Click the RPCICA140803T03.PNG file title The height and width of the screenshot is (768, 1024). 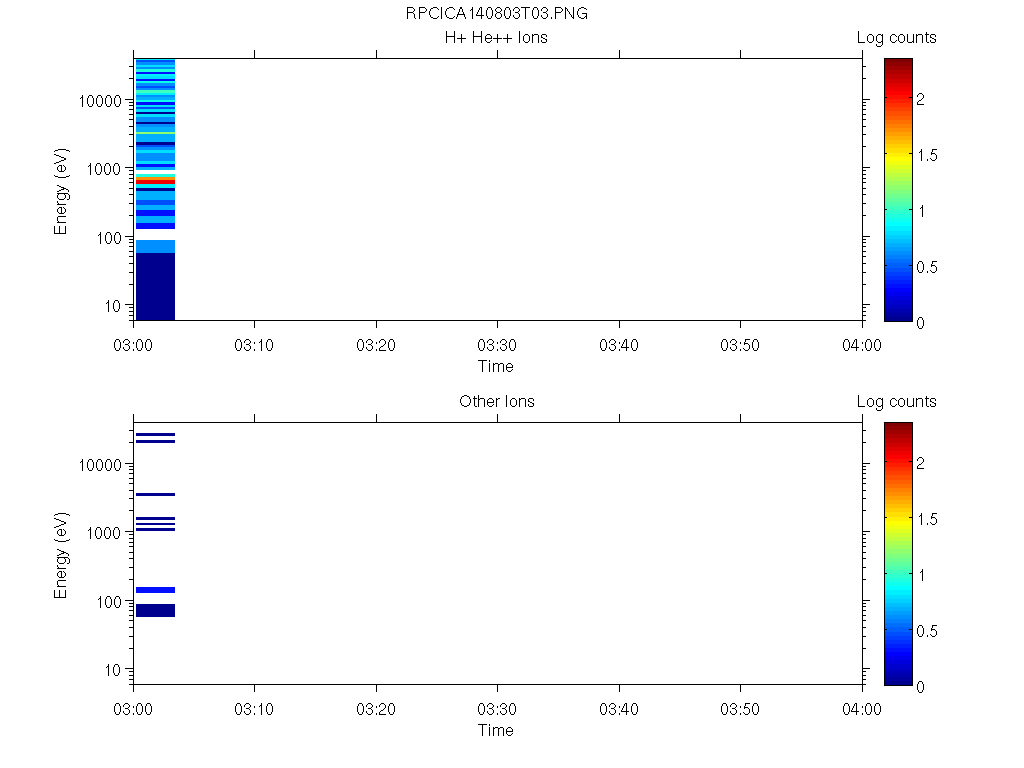[496, 13]
